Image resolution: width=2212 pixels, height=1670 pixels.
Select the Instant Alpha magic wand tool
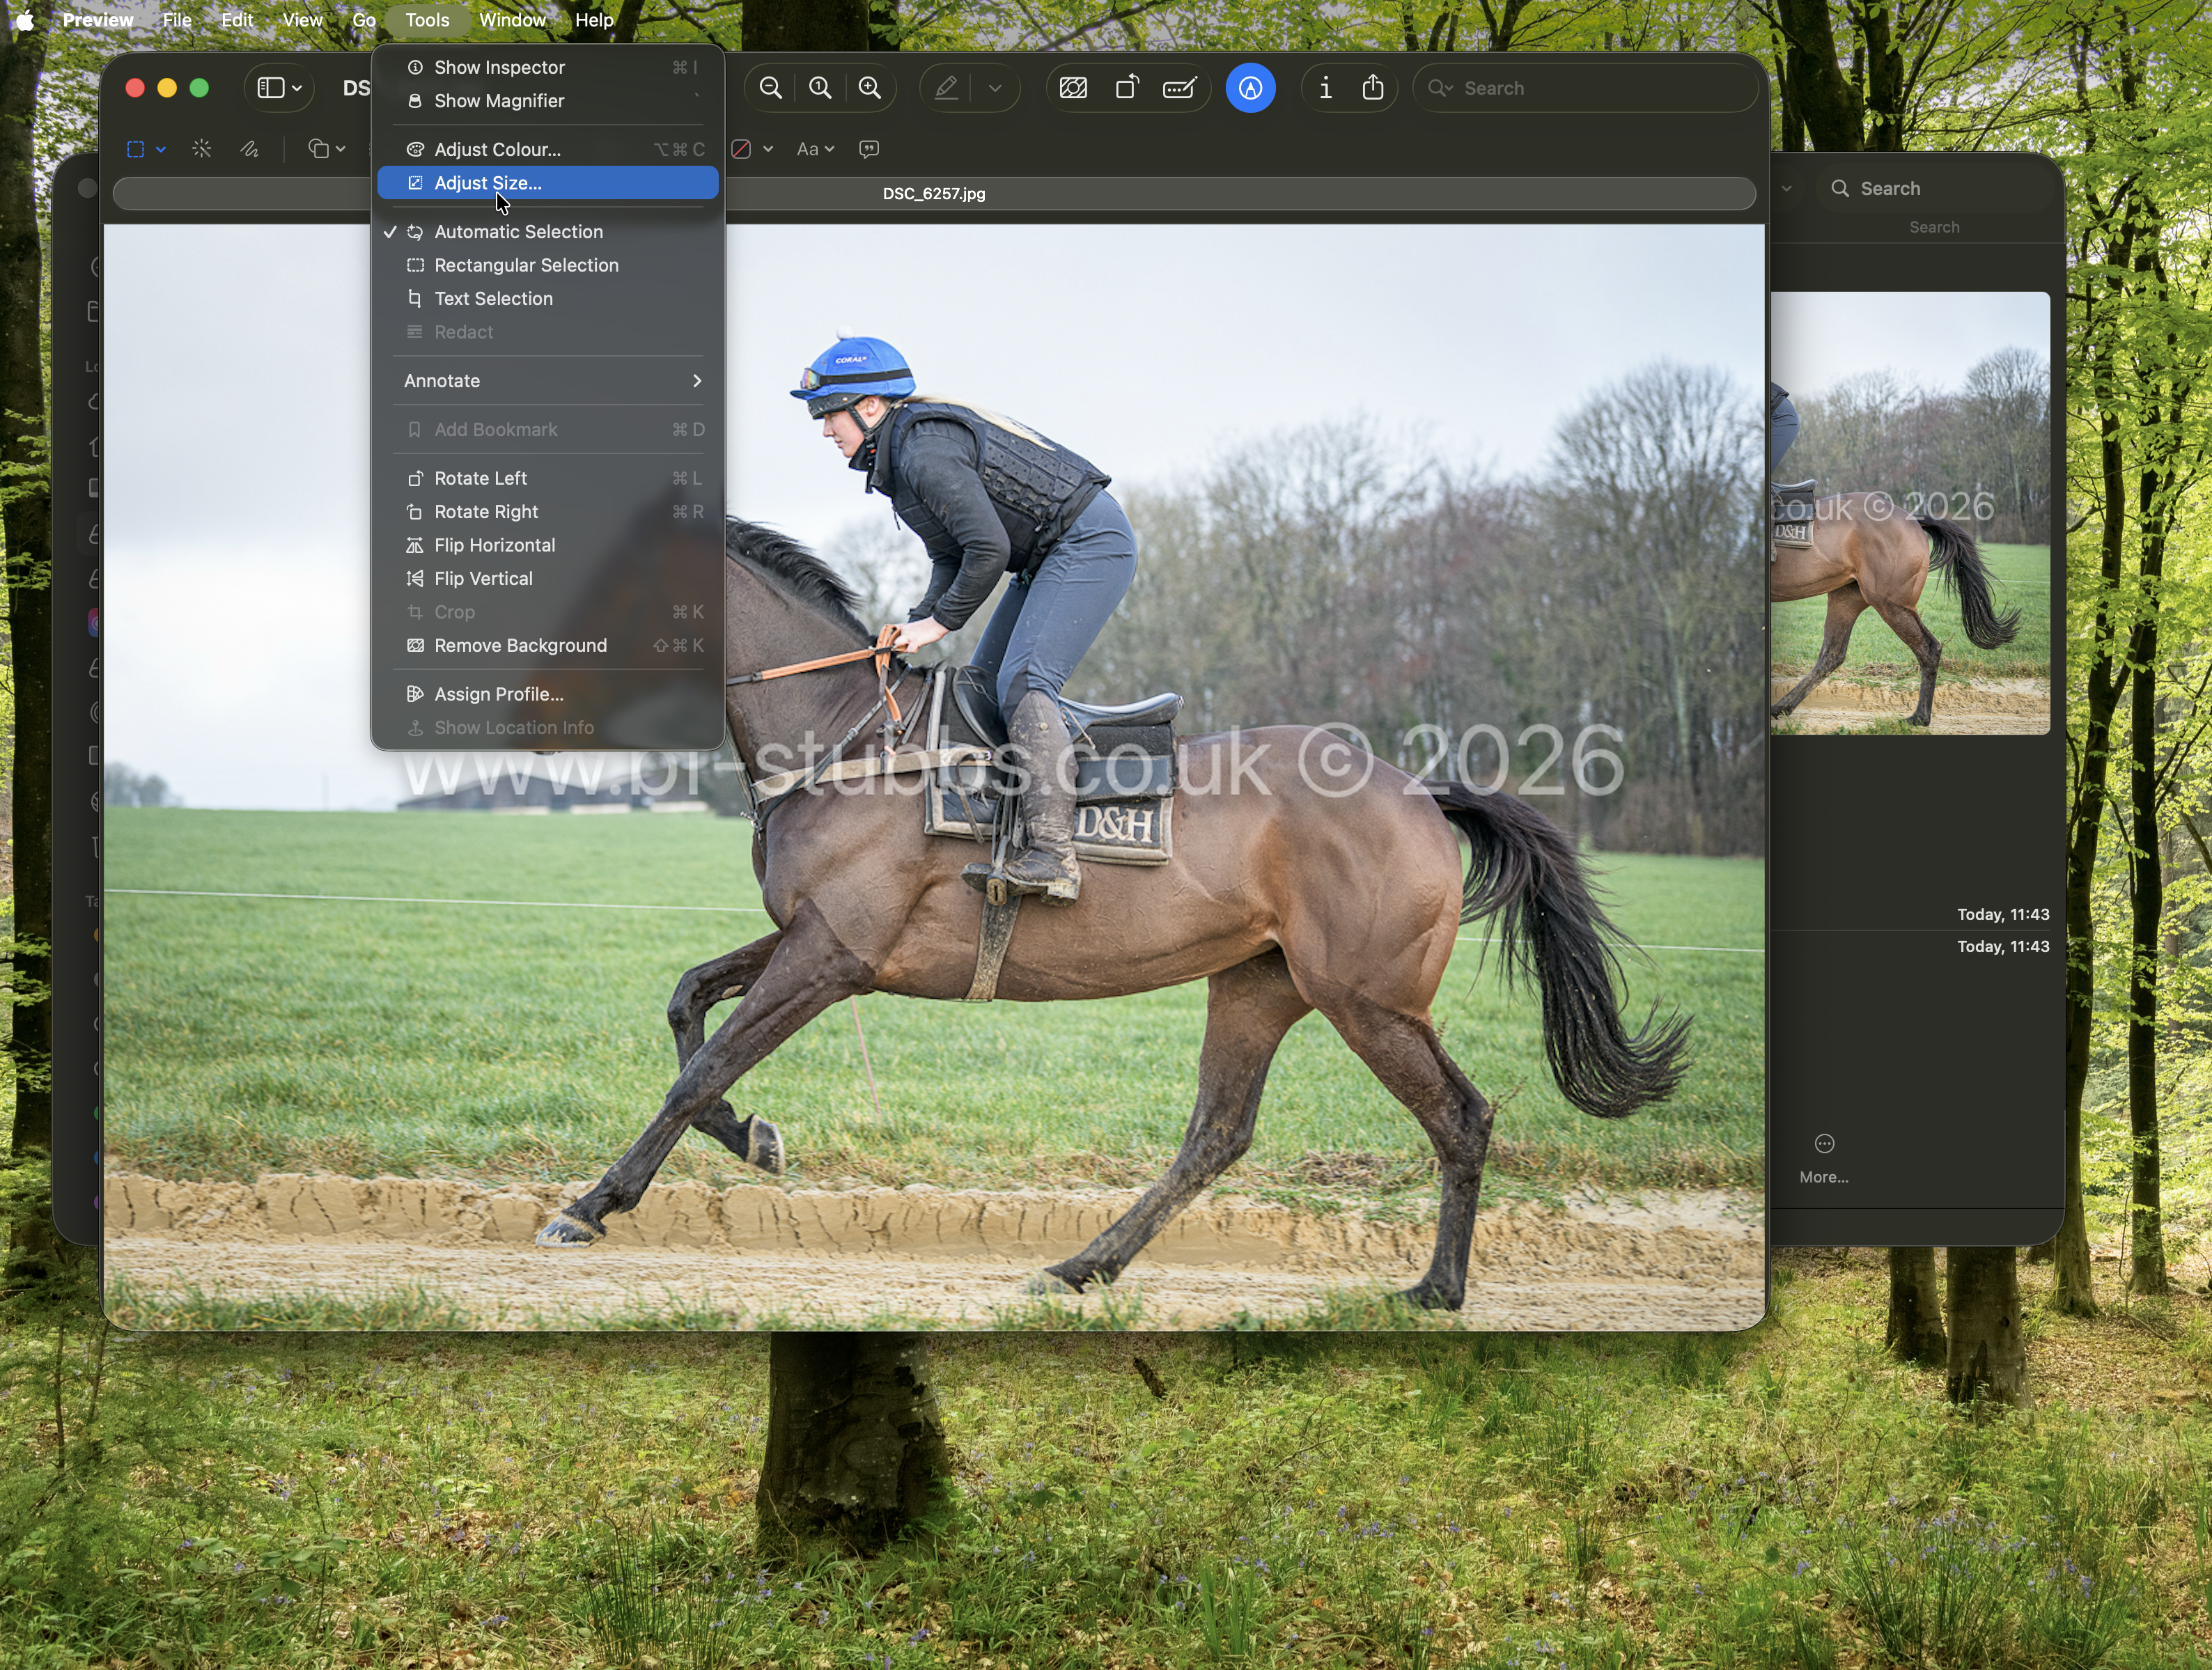(x=201, y=148)
